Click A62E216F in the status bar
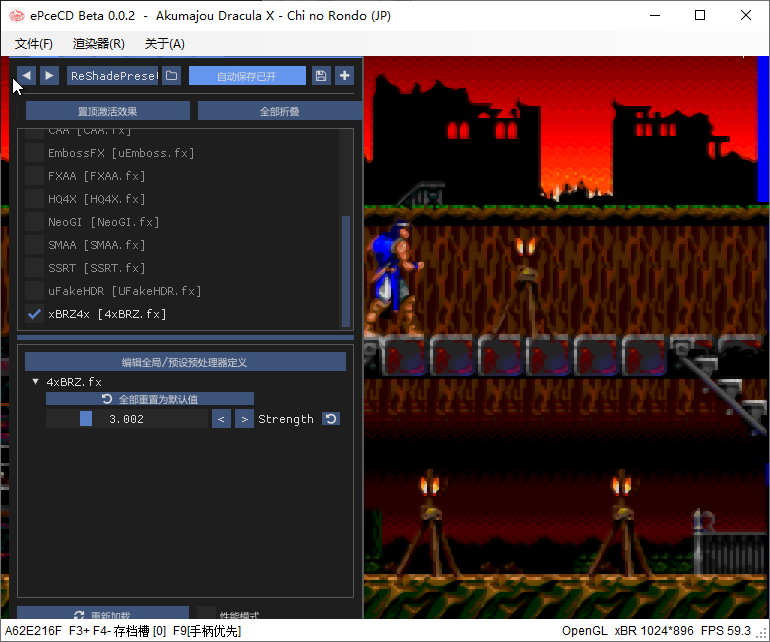 pos(33,631)
